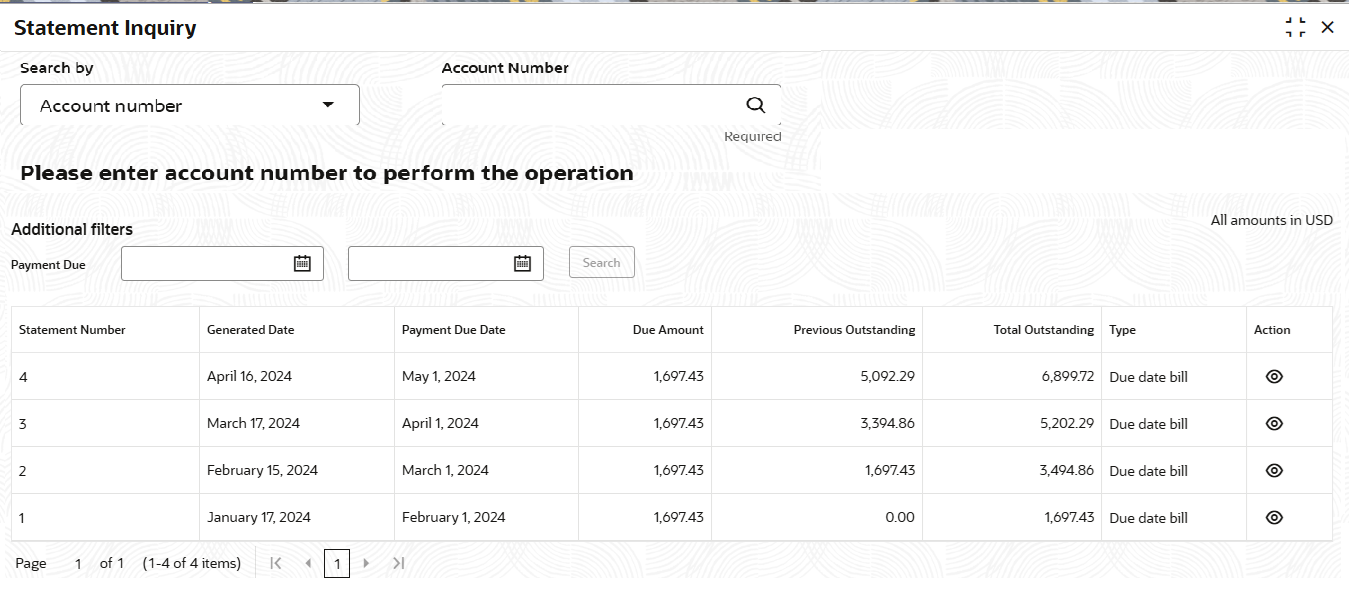
Task: Click the first Payment Due date field
Action: [x=206, y=263]
